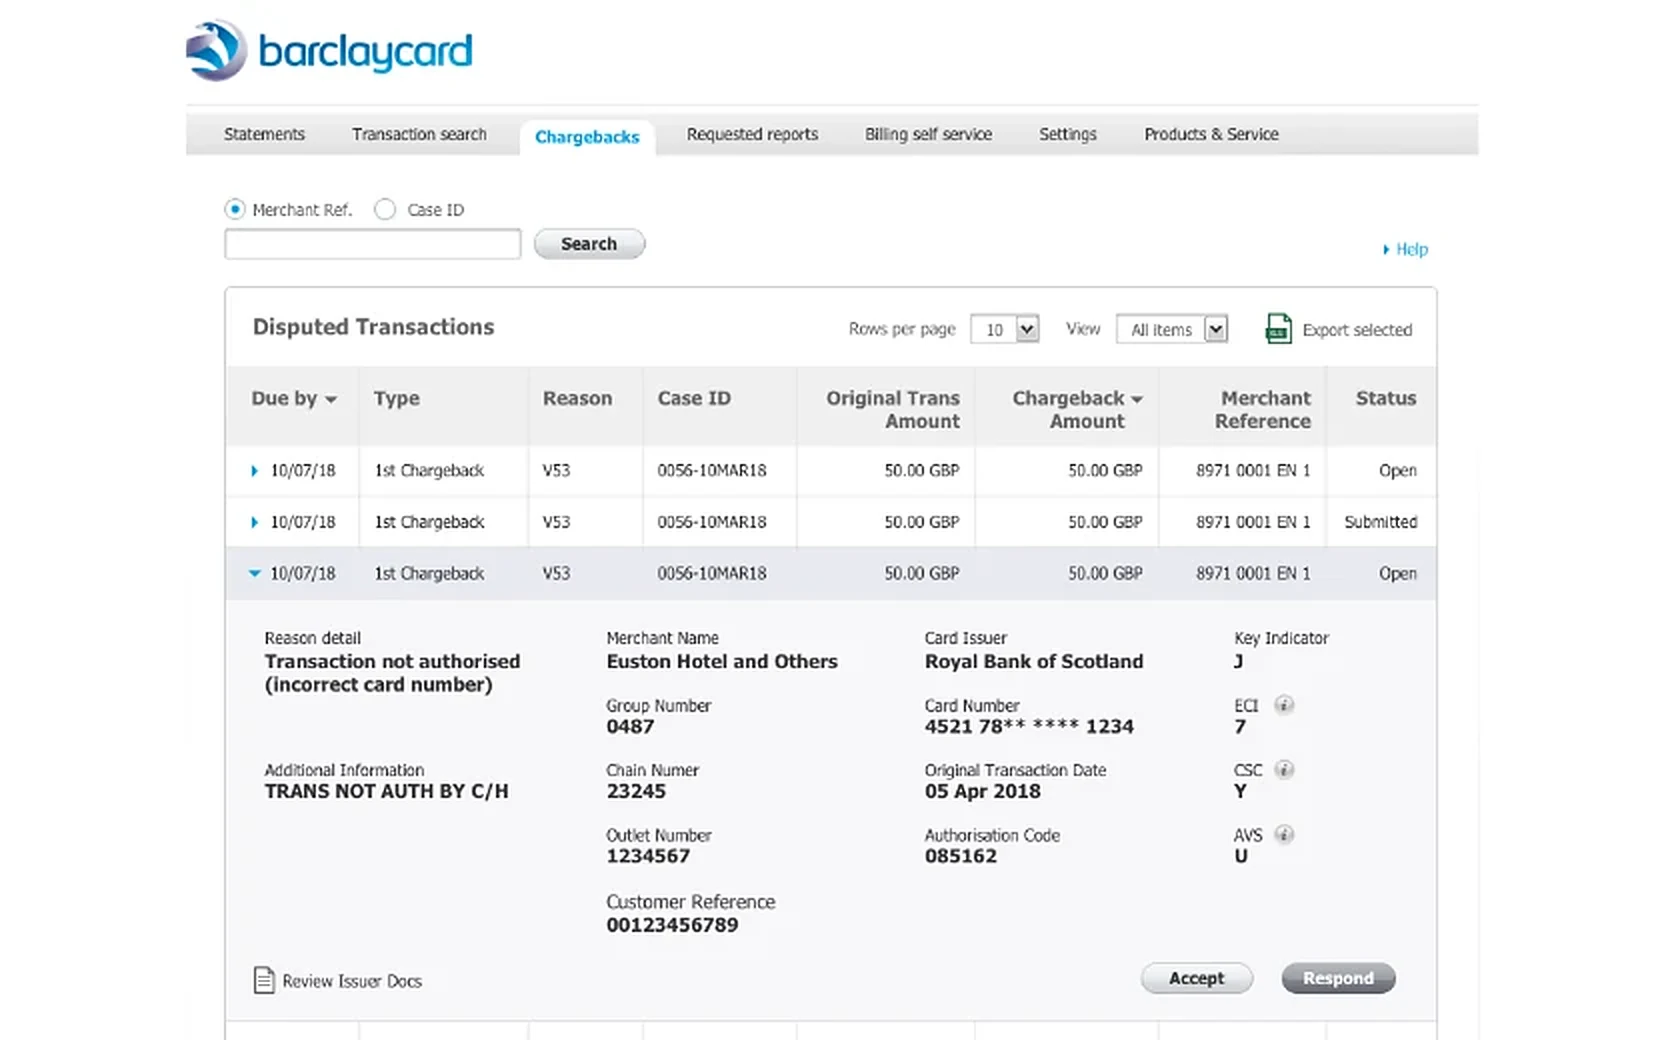This screenshot has height=1040, width=1664.
Task: Open the Products & Service tab
Action: pyautogui.click(x=1211, y=134)
